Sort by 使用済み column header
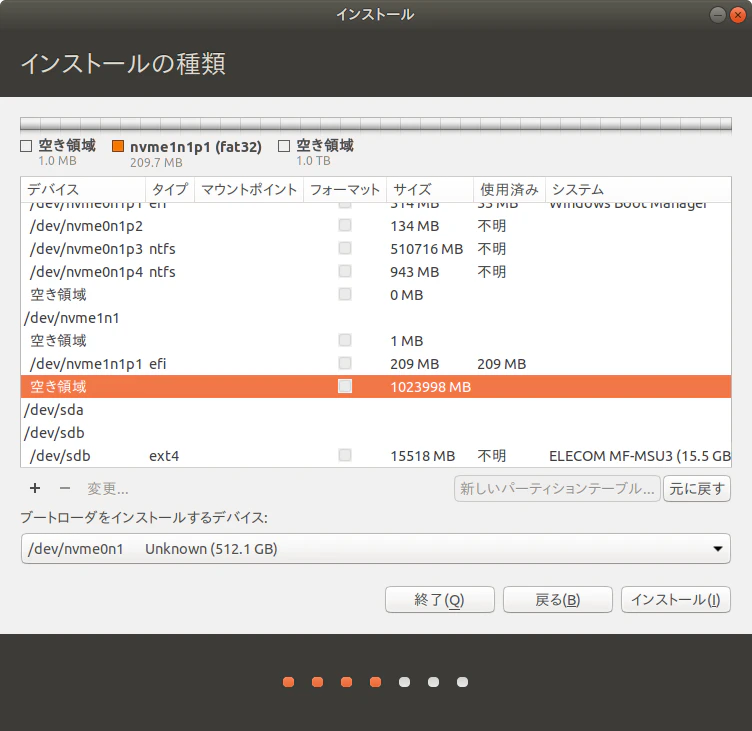 pyautogui.click(x=509, y=189)
